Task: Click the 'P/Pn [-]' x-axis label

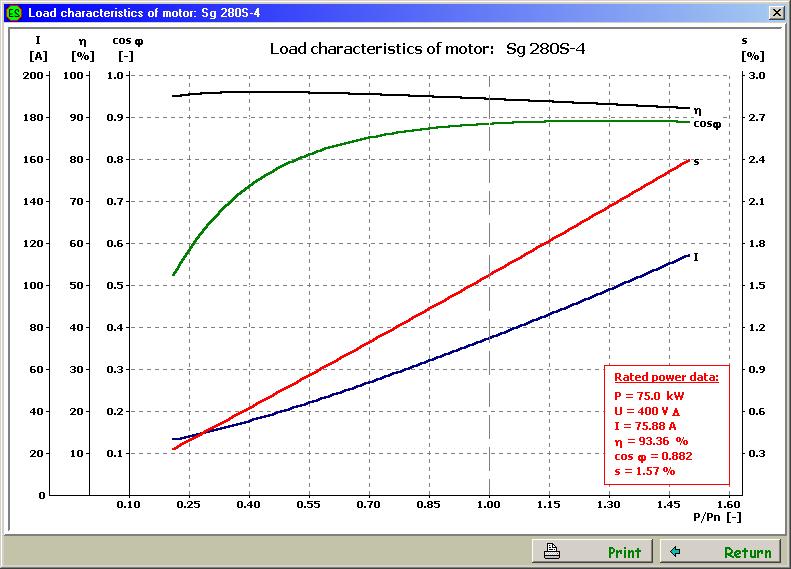Action: coord(717,517)
